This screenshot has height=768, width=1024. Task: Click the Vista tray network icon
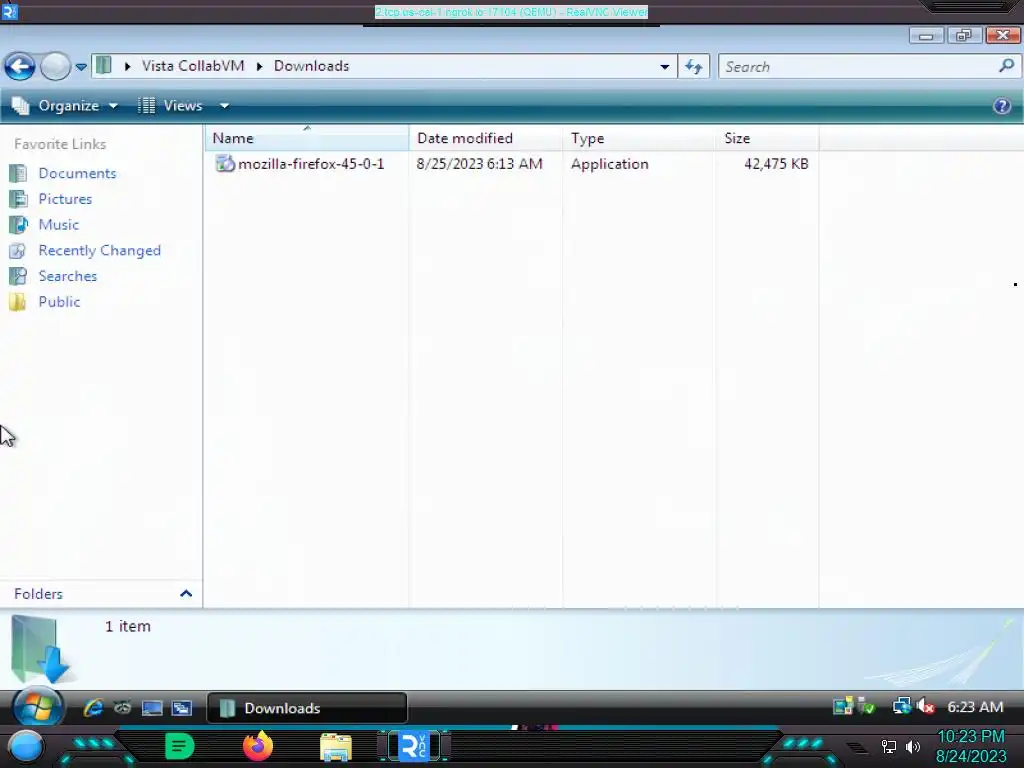click(902, 707)
